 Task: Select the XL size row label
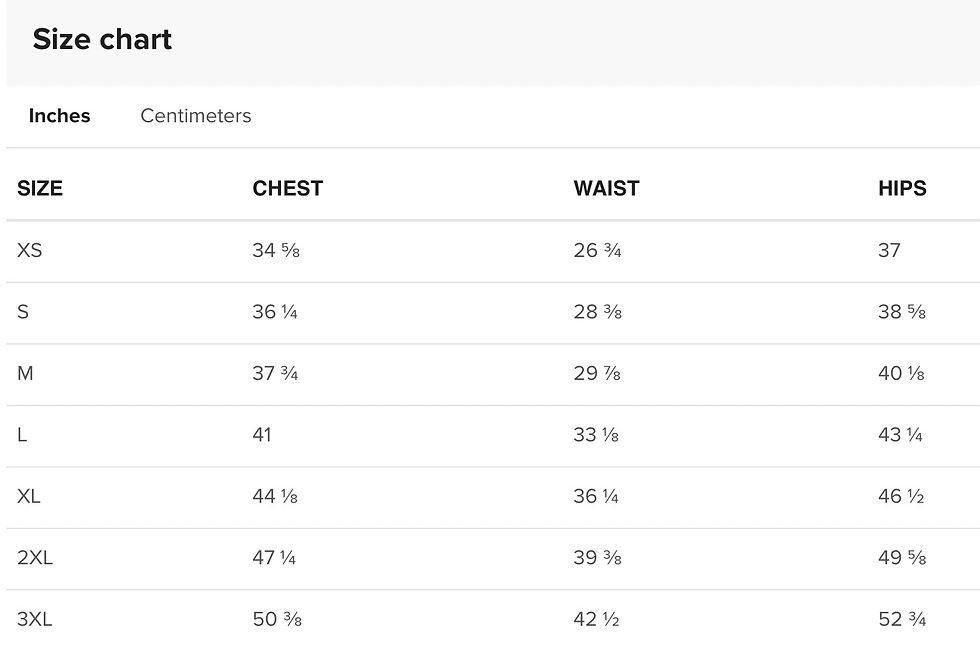click(x=29, y=496)
